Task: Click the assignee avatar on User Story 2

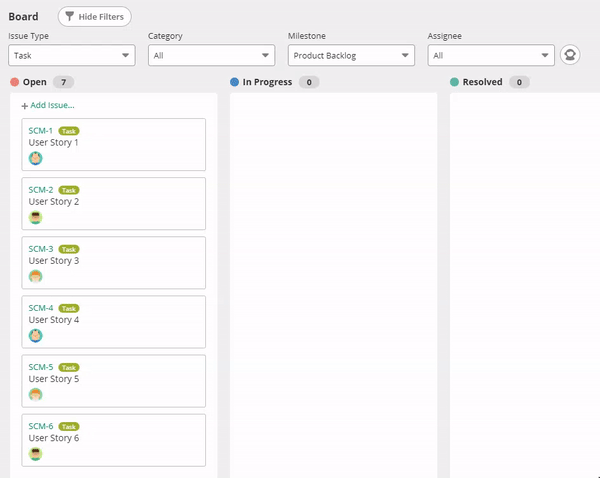Action: [x=36, y=217]
